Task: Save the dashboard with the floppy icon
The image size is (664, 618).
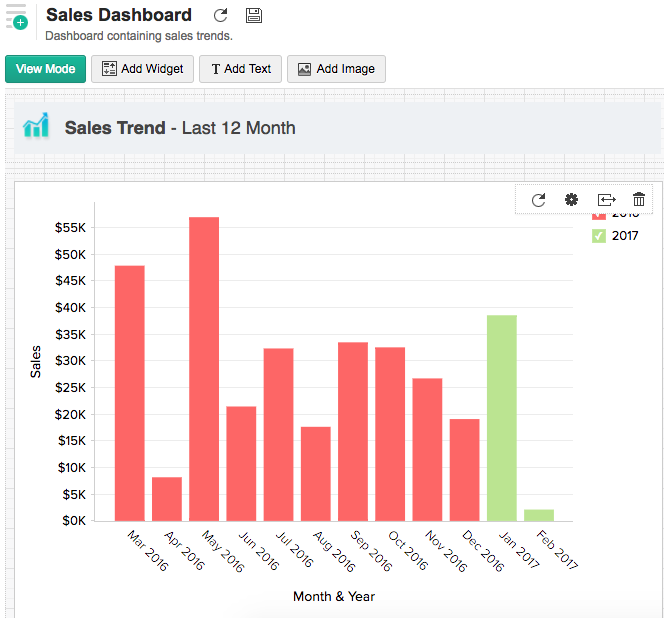Action: point(253,15)
